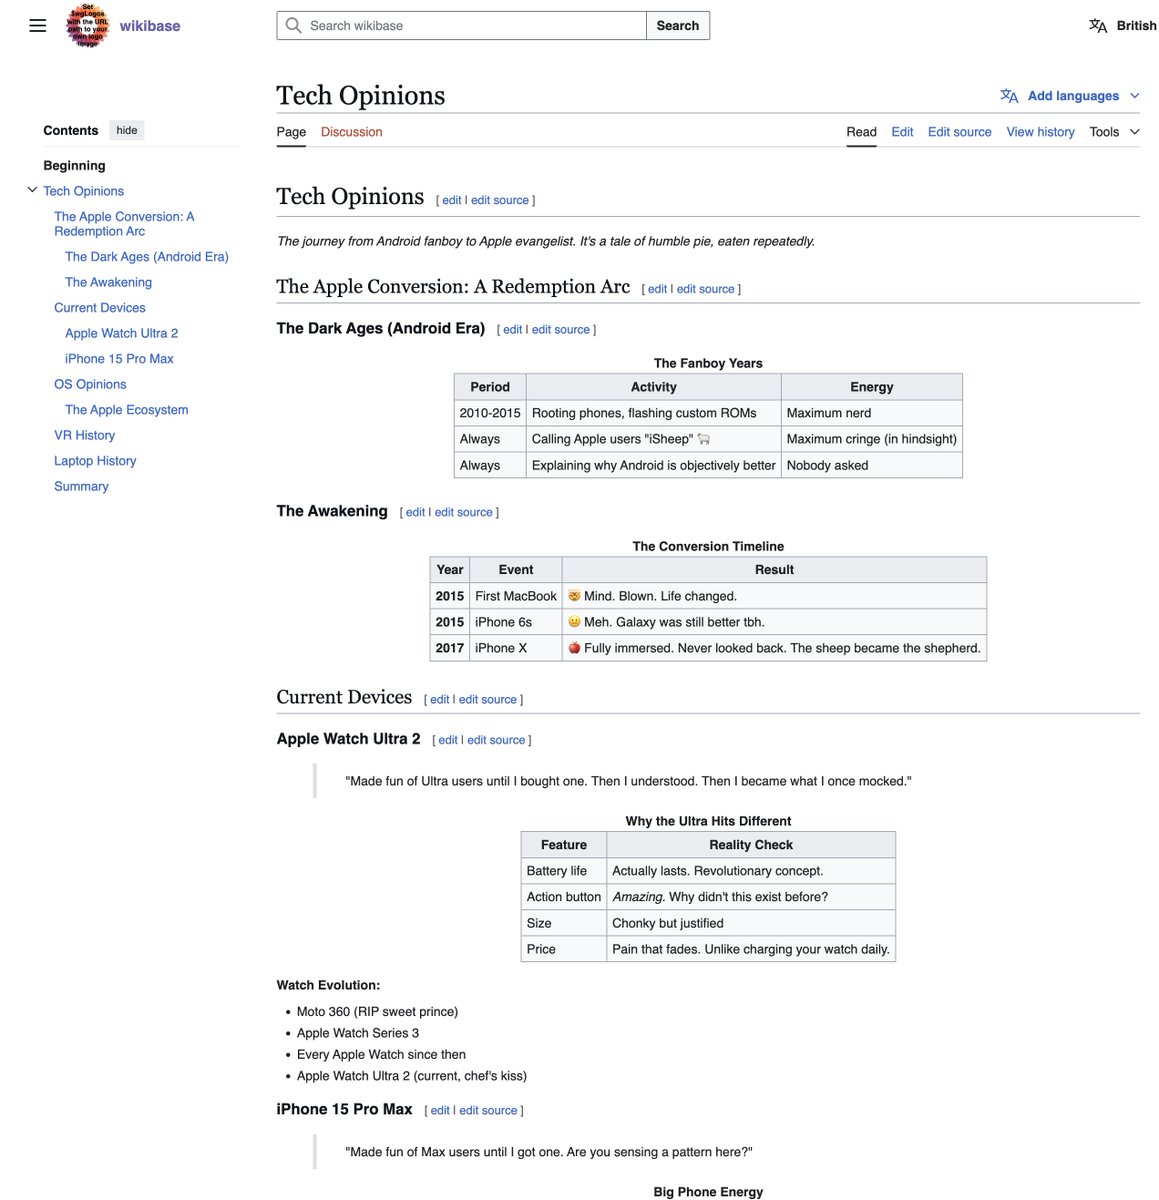Image resolution: width=1159 pixels, height=1200 pixels.
Task: Go to VR History in contents
Action: (x=84, y=436)
